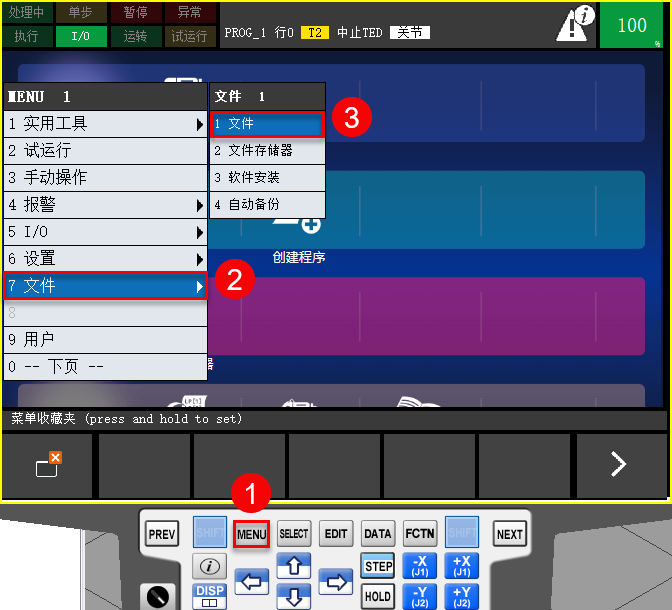Select 0 -- 下页 -- menu entry
The width and height of the screenshot is (672, 610).
point(104,367)
